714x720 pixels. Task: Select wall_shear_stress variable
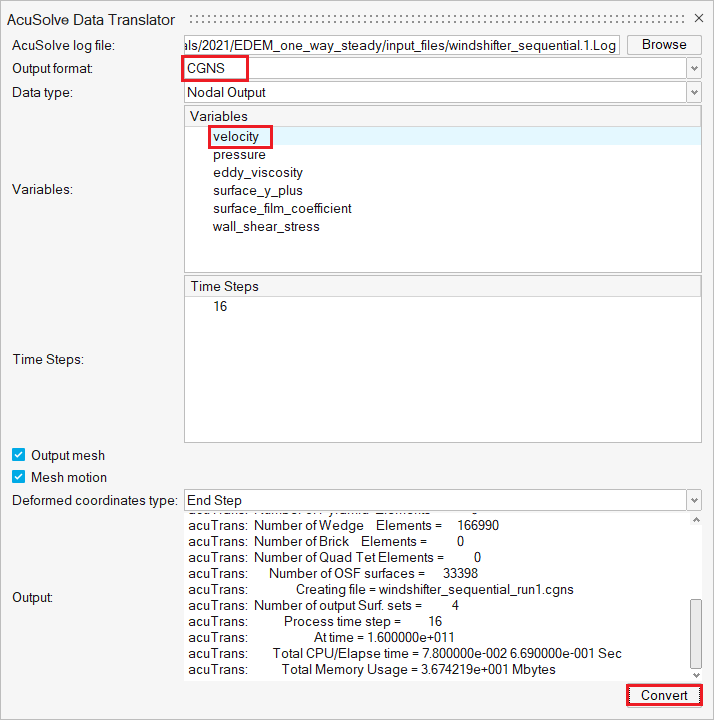[266, 227]
